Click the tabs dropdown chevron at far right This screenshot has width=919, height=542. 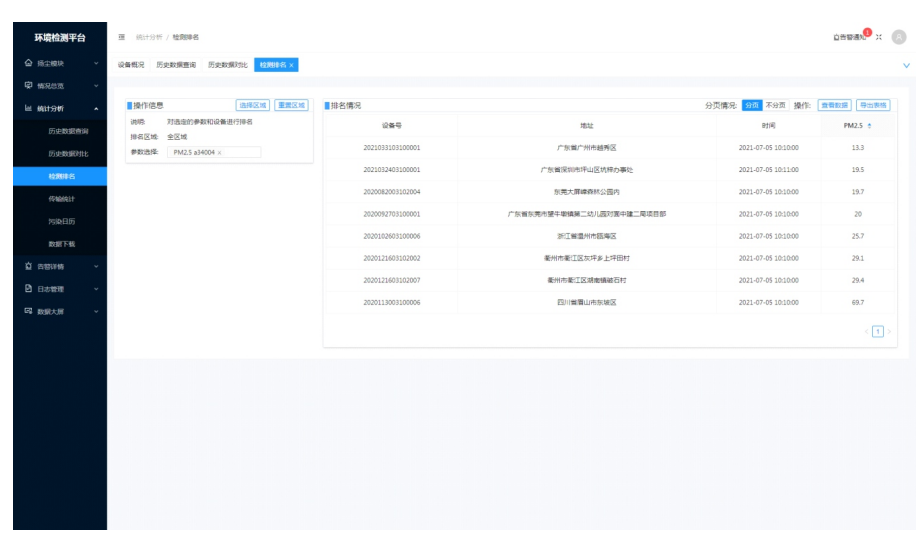click(x=906, y=65)
